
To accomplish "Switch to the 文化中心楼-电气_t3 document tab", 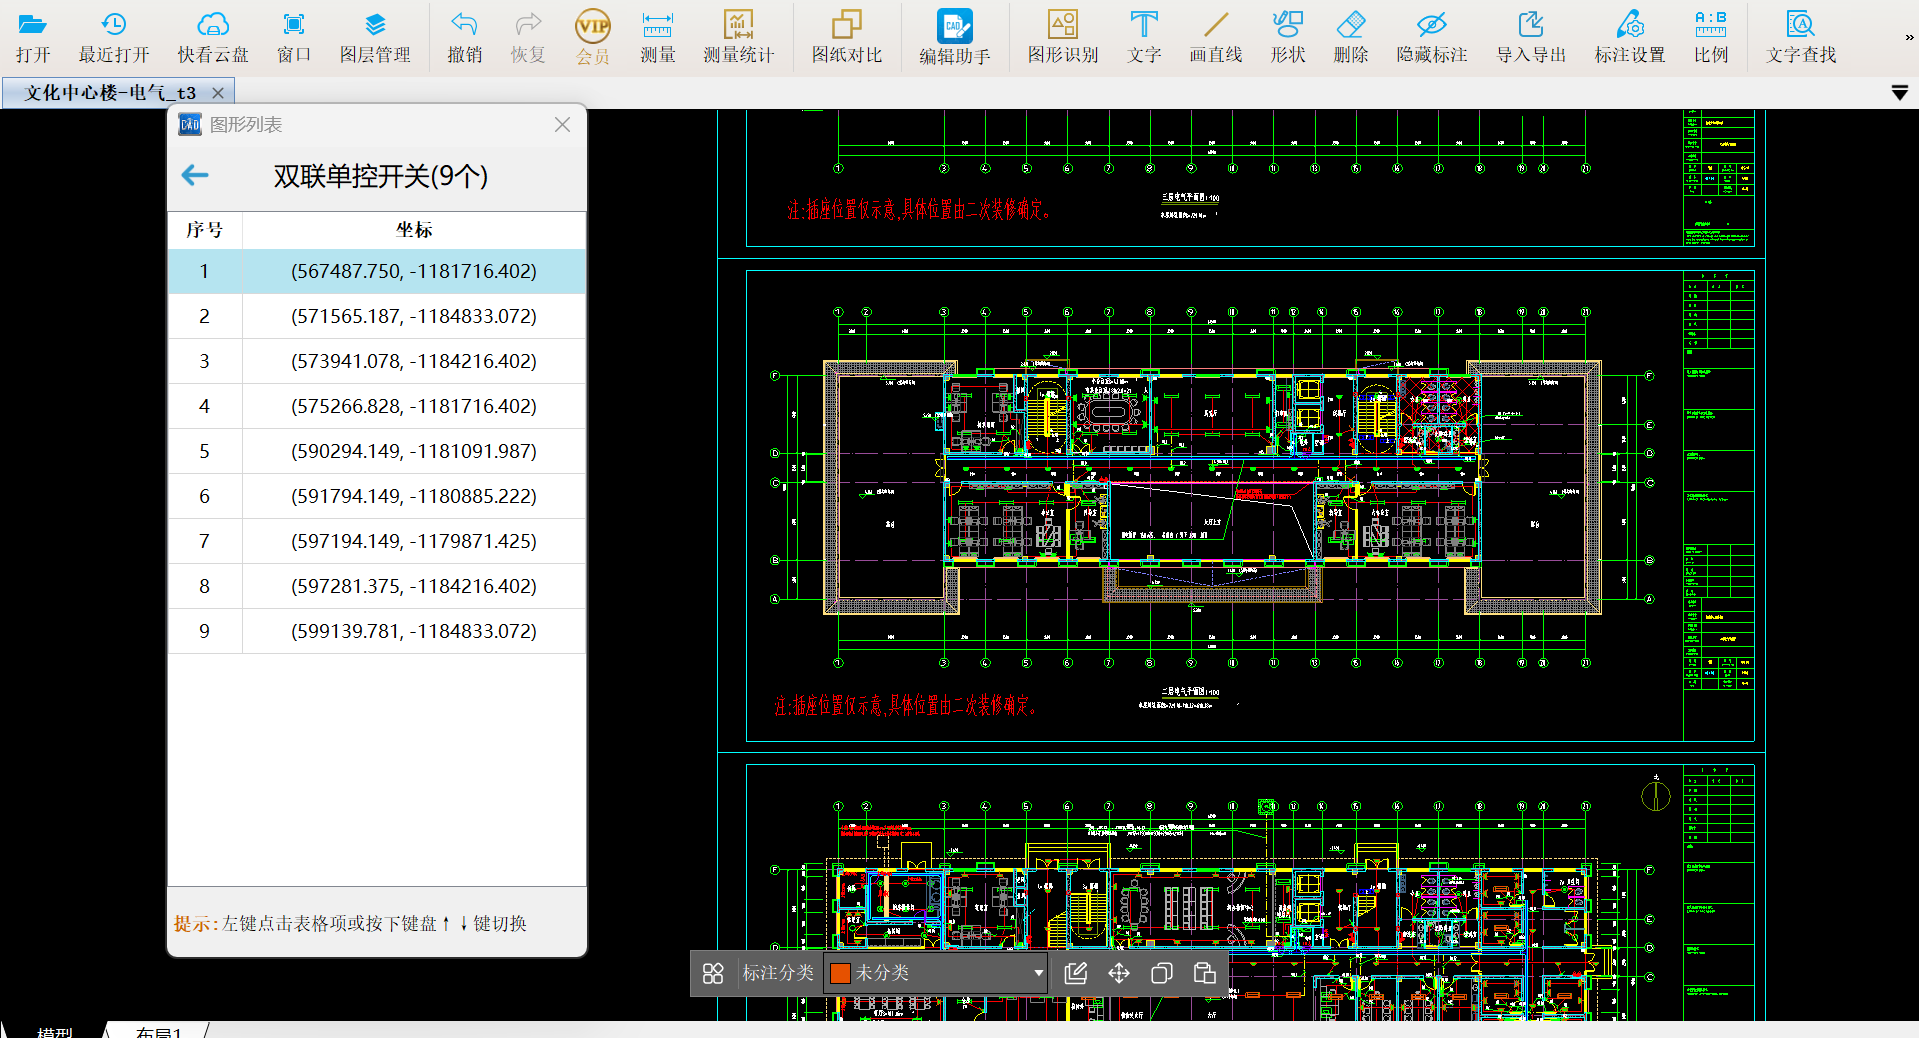I will pyautogui.click(x=110, y=93).
